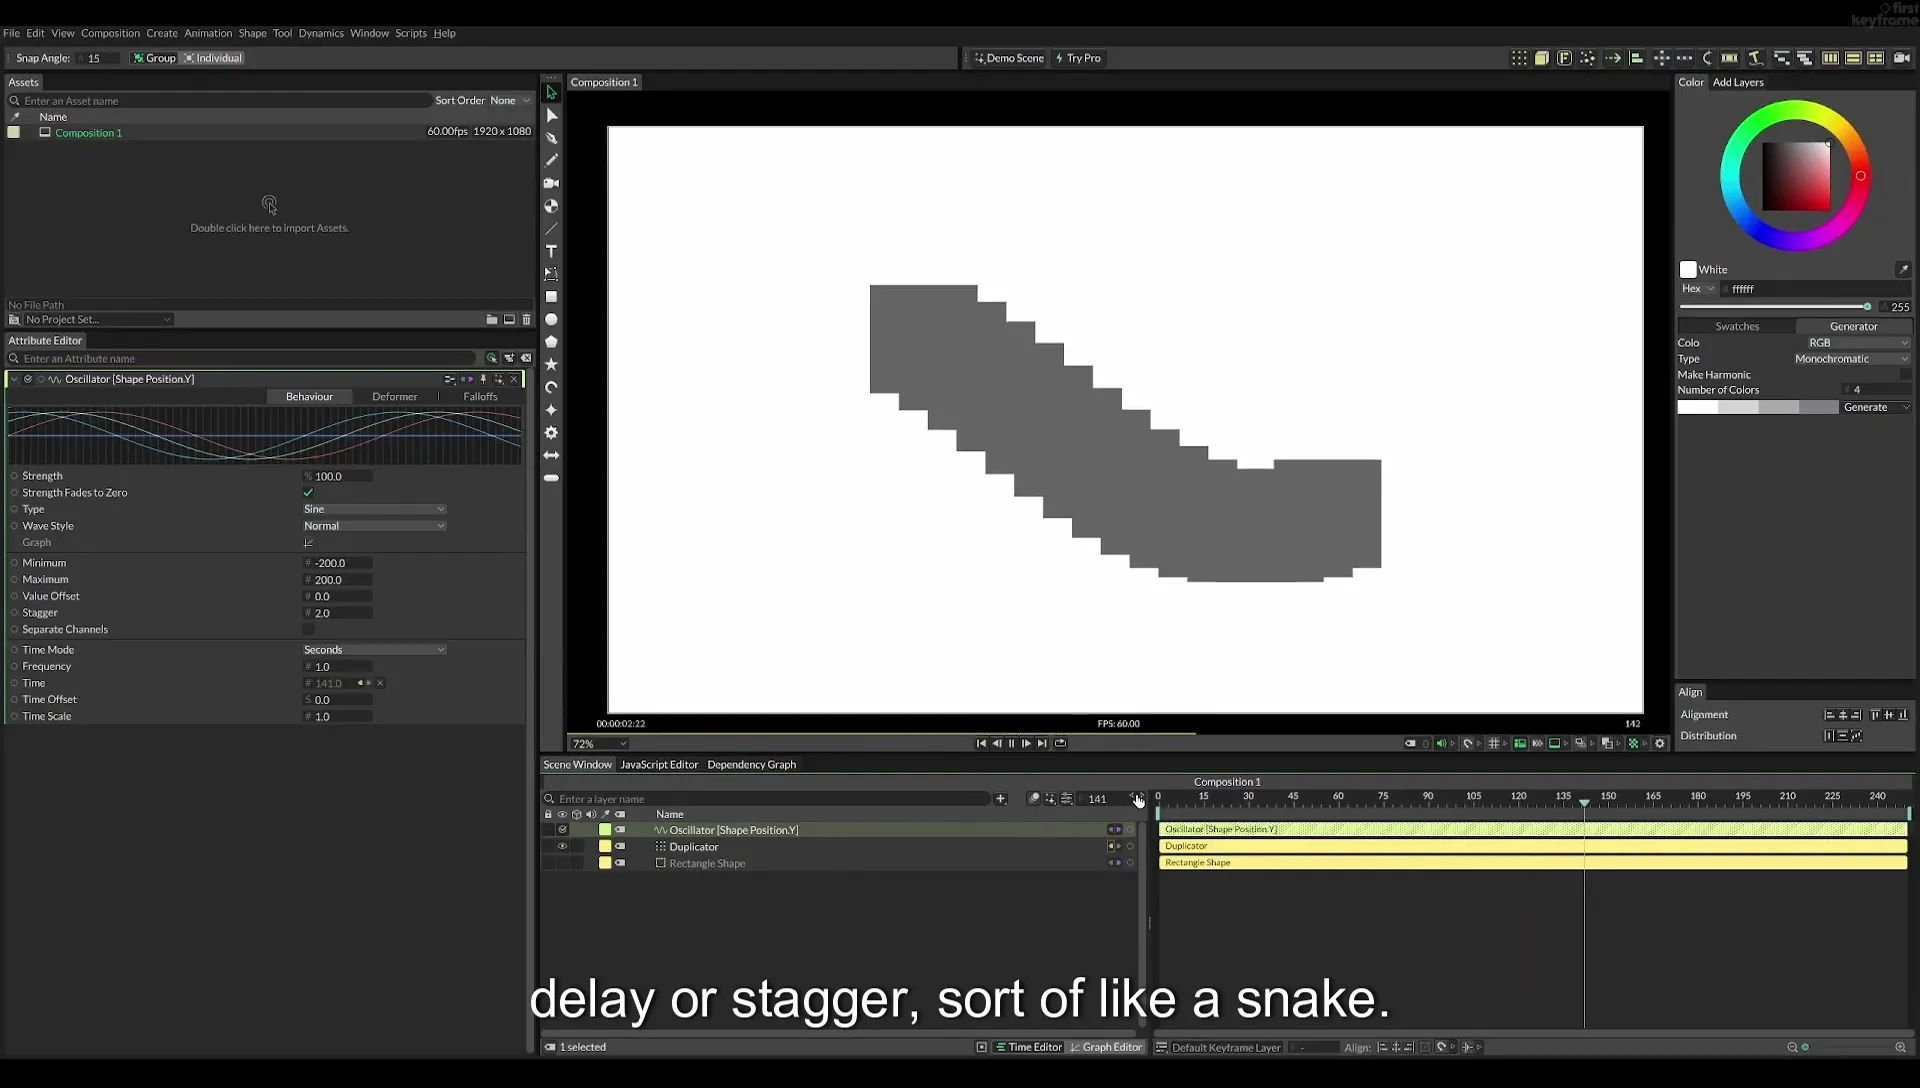This screenshot has height=1088, width=1920.
Task: Click the color eyedropper icon
Action: click(1903, 269)
